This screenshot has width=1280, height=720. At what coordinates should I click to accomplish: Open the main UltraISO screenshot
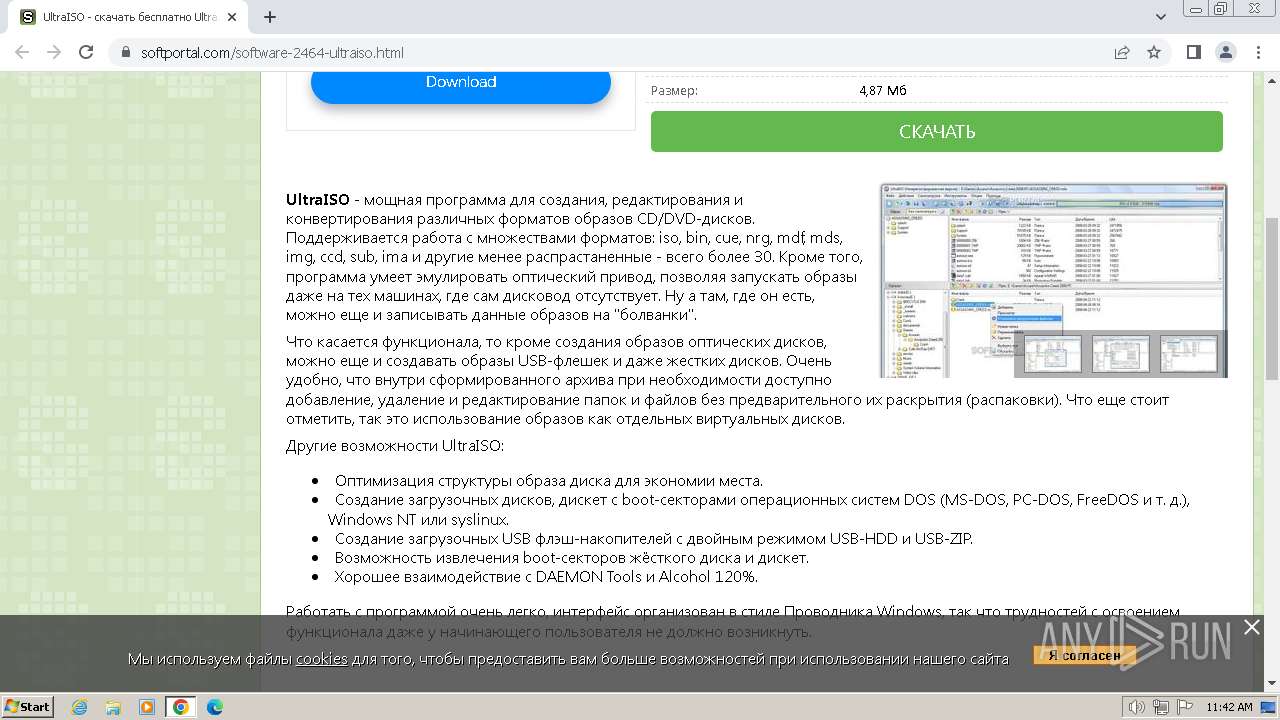pos(1054,280)
